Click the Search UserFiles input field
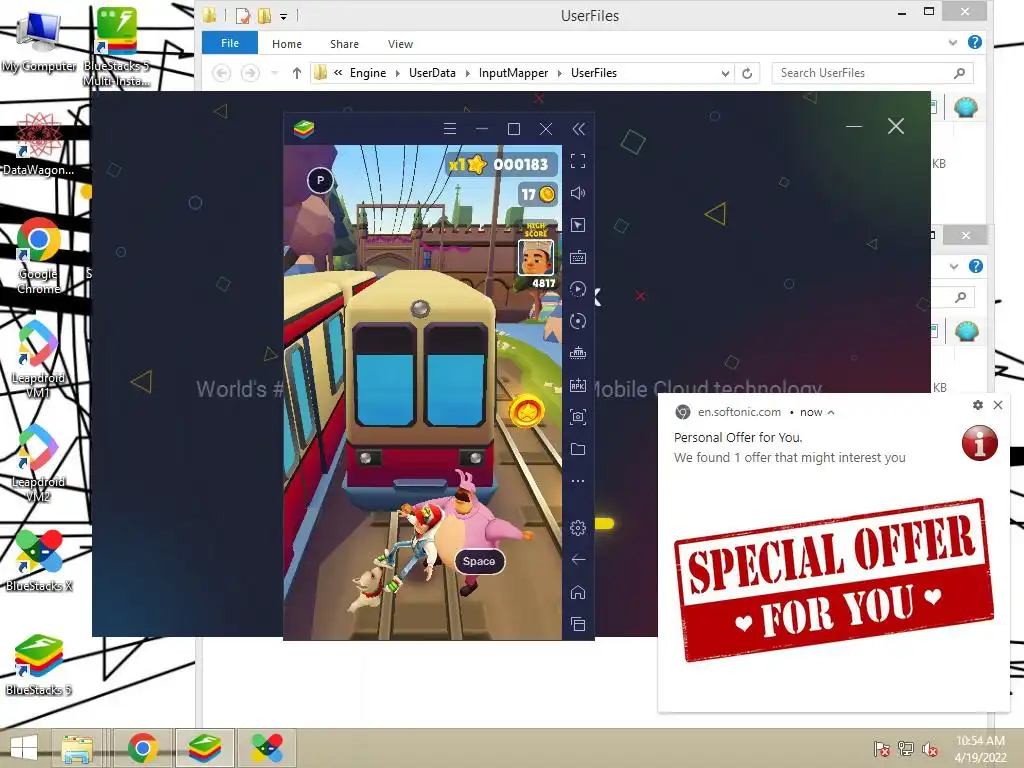 (872, 73)
